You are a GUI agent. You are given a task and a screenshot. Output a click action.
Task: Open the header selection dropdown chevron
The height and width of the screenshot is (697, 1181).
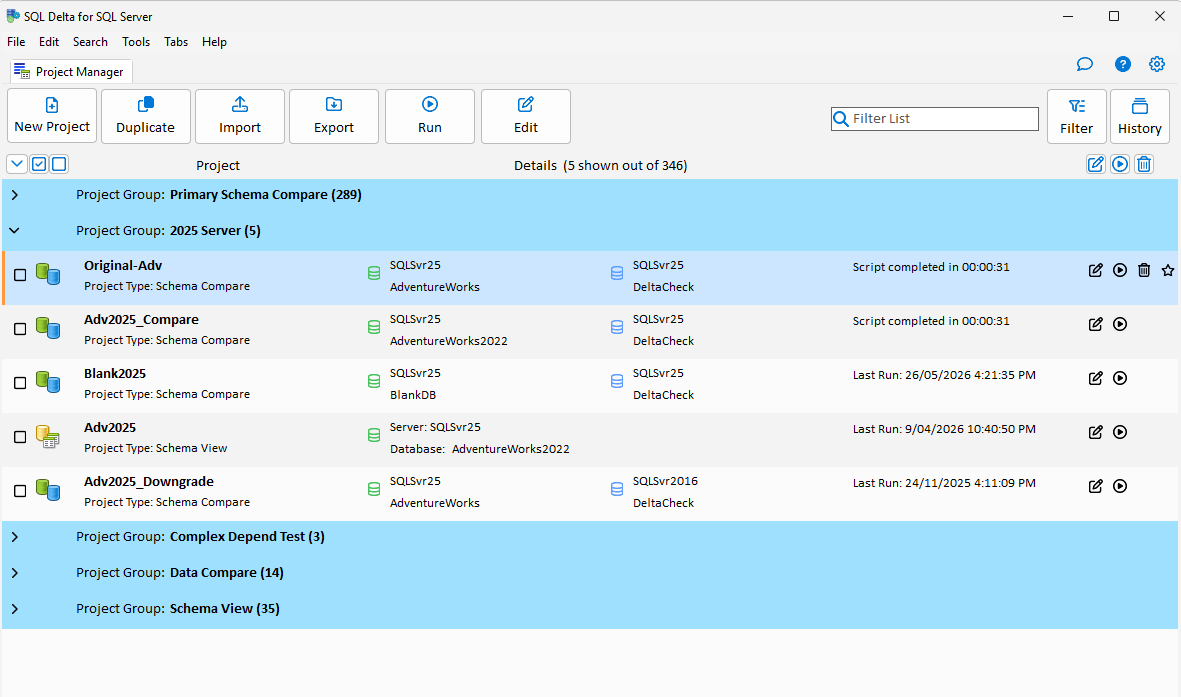(x=17, y=164)
